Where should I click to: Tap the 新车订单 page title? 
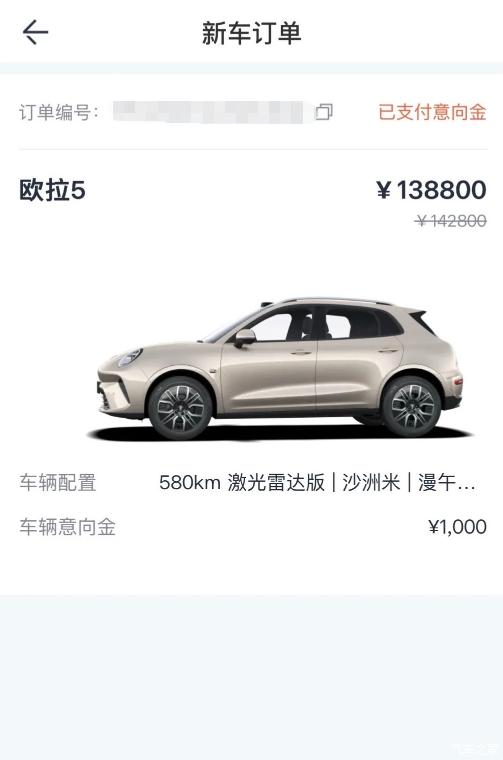[252, 33]
